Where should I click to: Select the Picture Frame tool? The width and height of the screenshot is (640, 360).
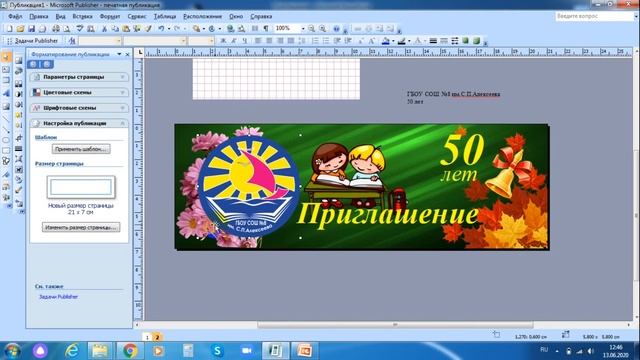point(6,107)
